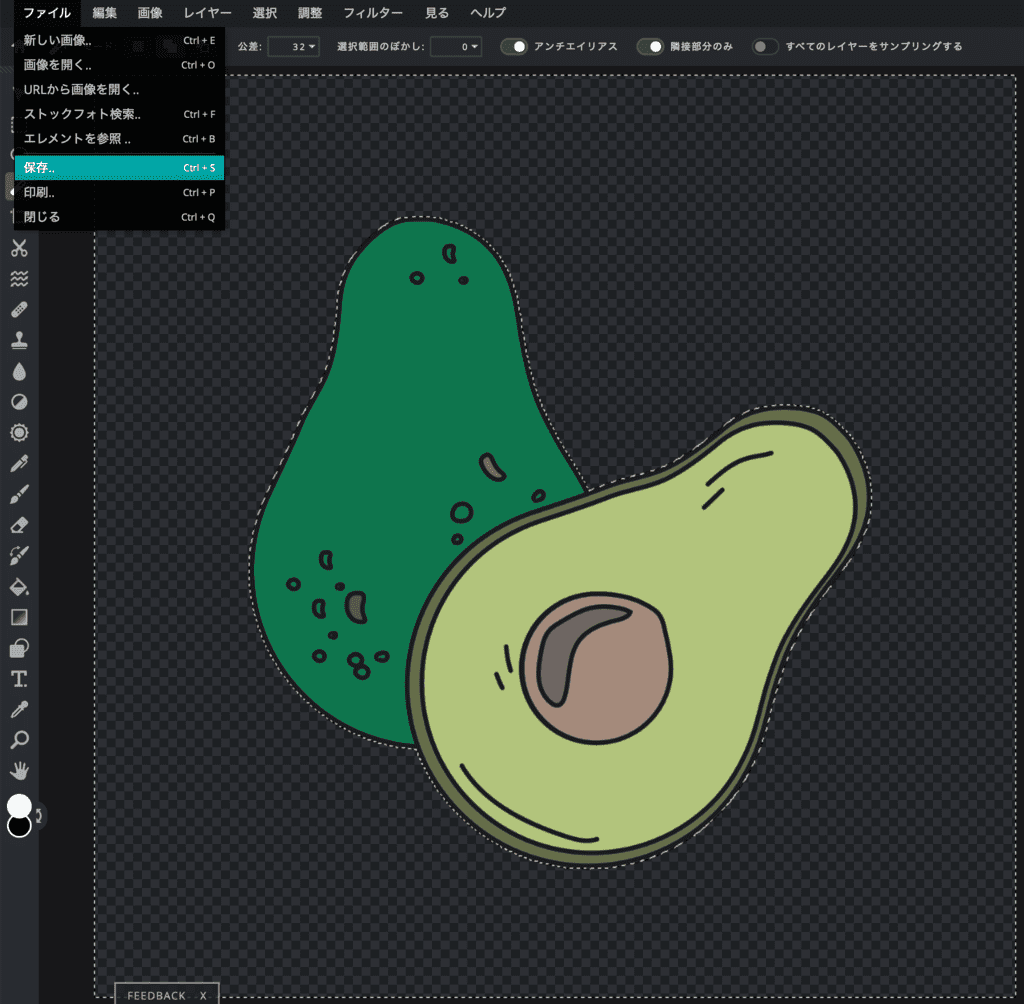Click the white foreground color swatch
This screenshot has height=1004, width=1024.
pos(19,806)
